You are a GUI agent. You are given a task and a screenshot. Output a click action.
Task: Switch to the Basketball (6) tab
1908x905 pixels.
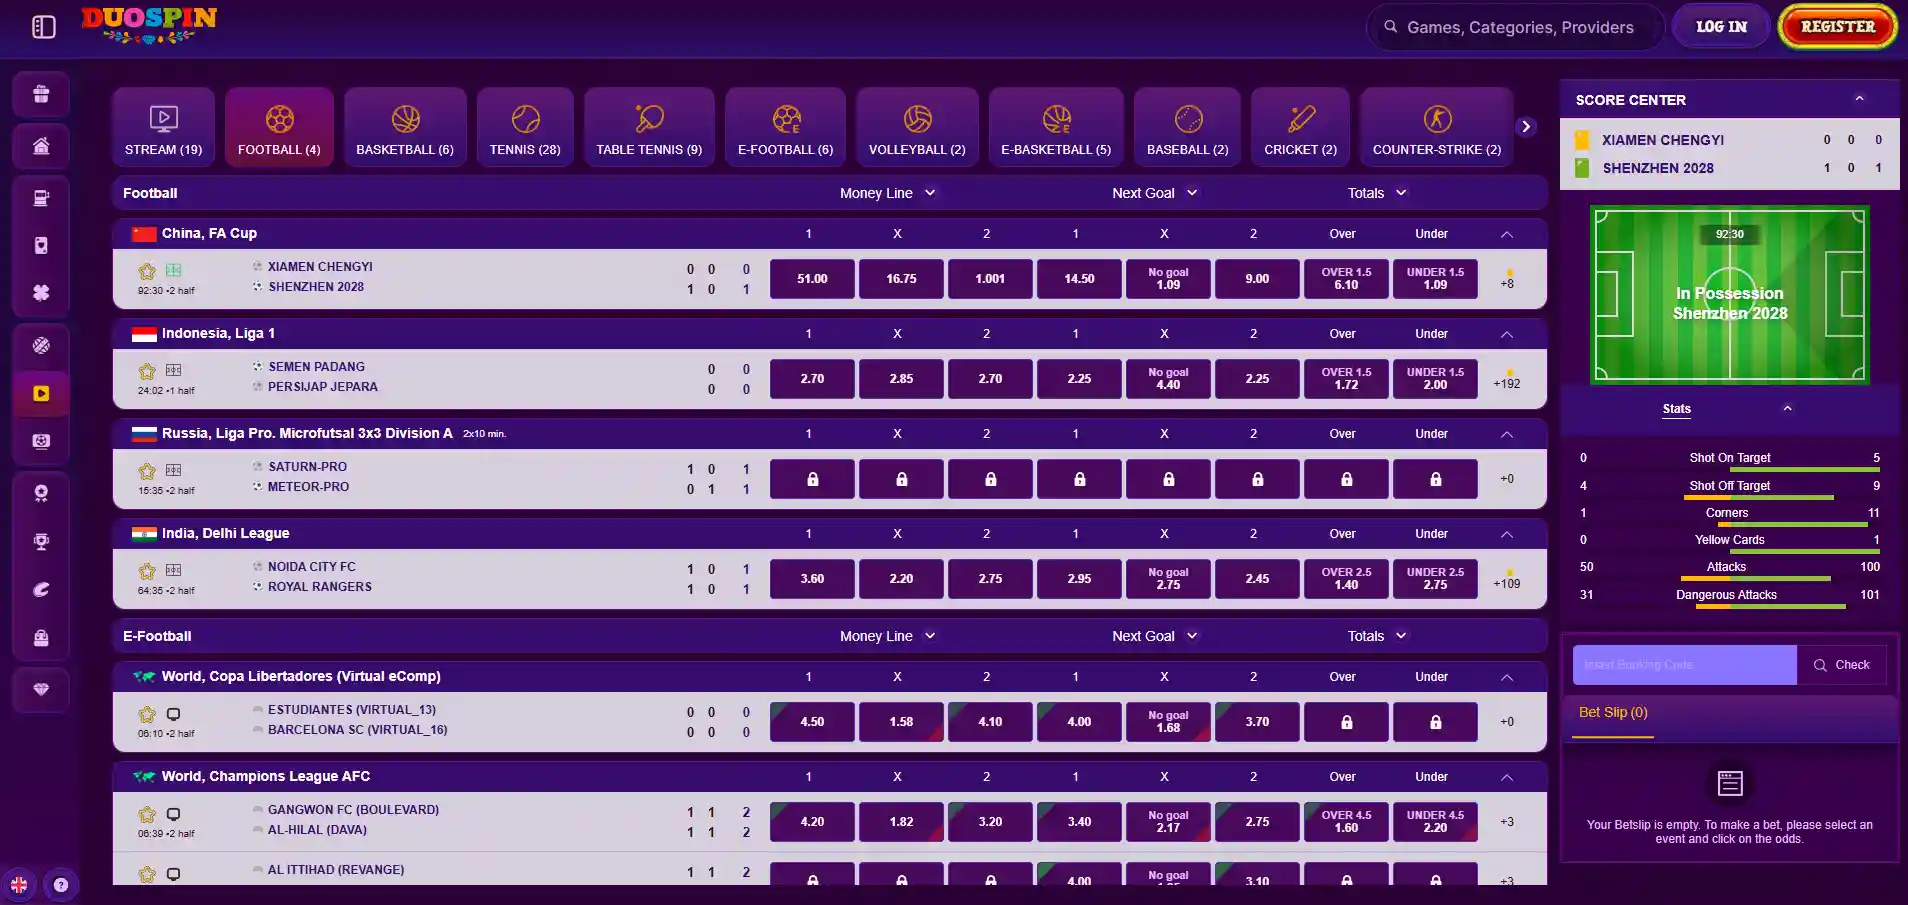pos(405,127)
